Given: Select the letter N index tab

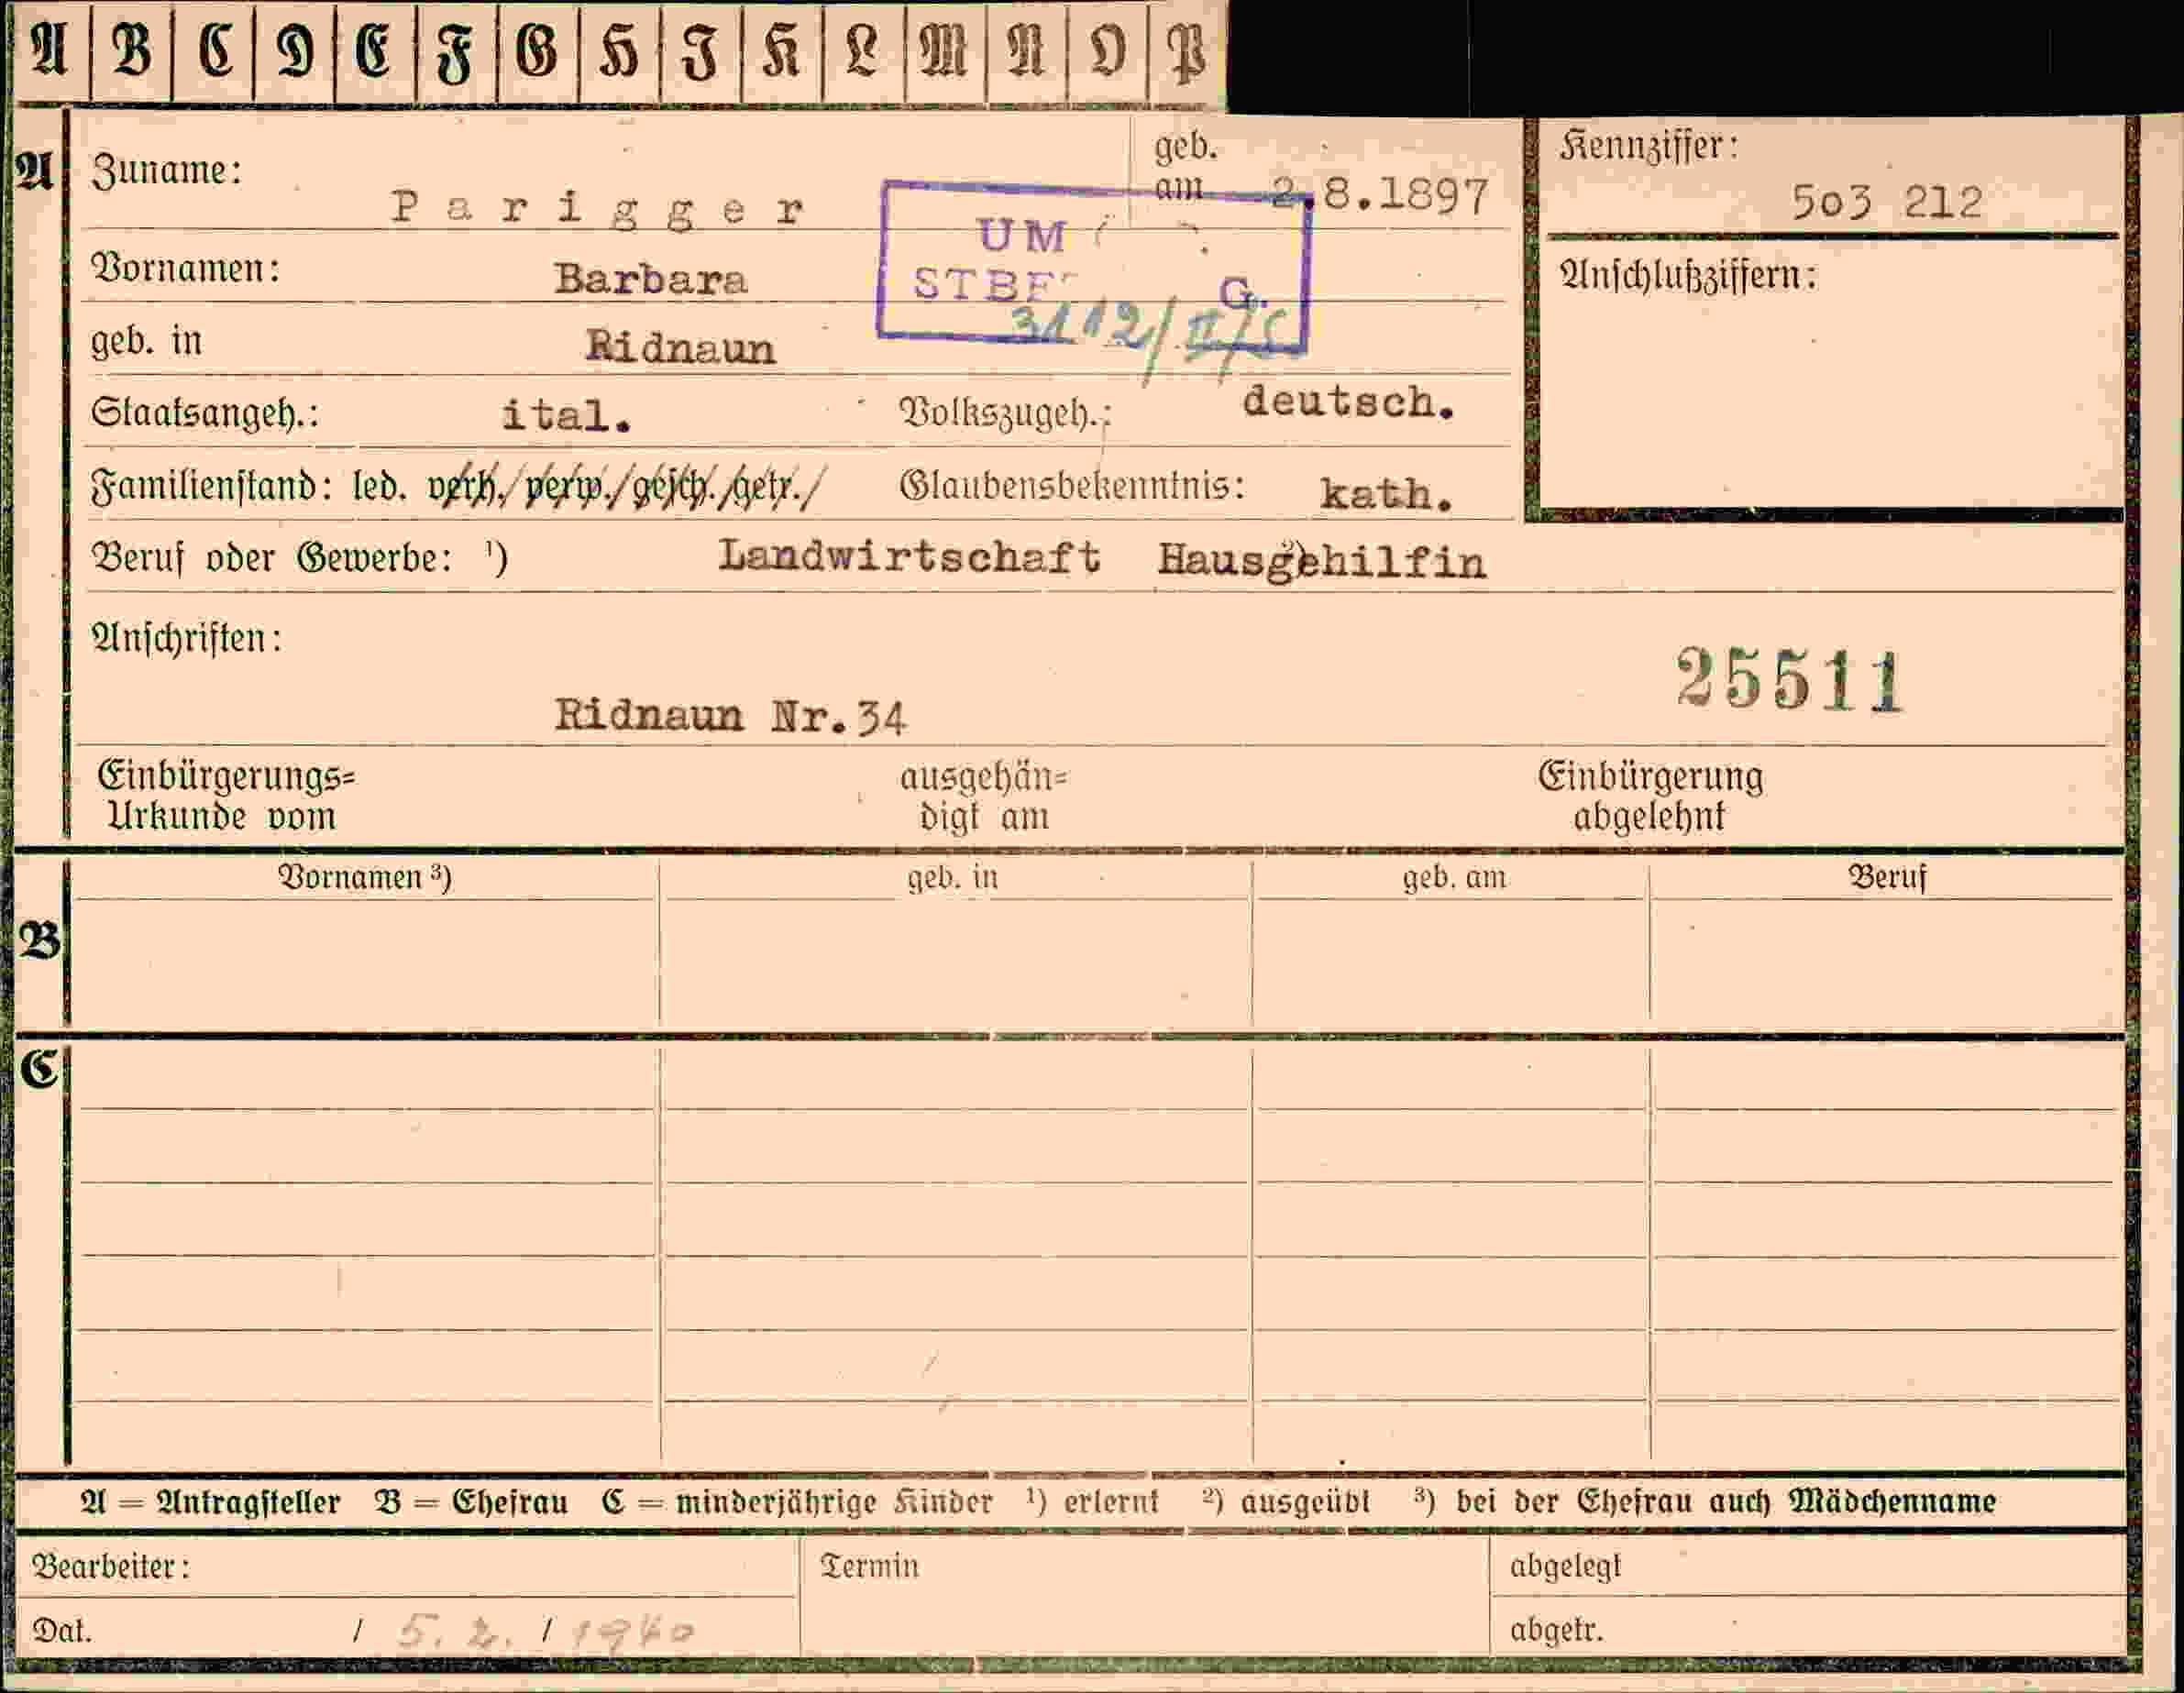Looking at the screenshot, I should click(1026, 51).
